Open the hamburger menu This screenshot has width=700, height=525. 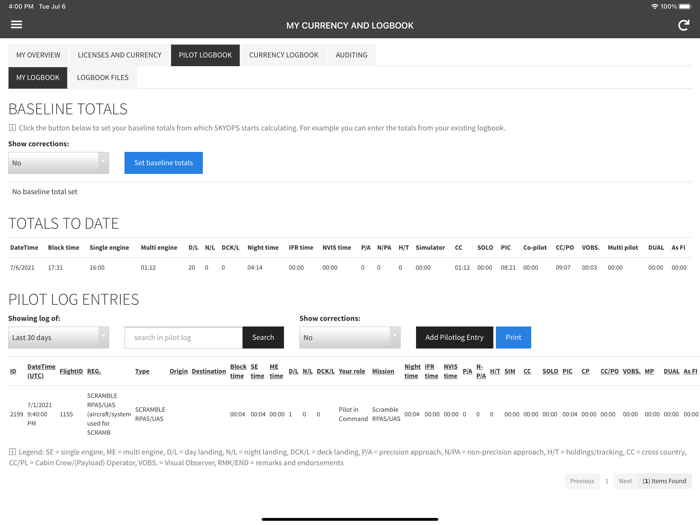click(x=17, y=25)
